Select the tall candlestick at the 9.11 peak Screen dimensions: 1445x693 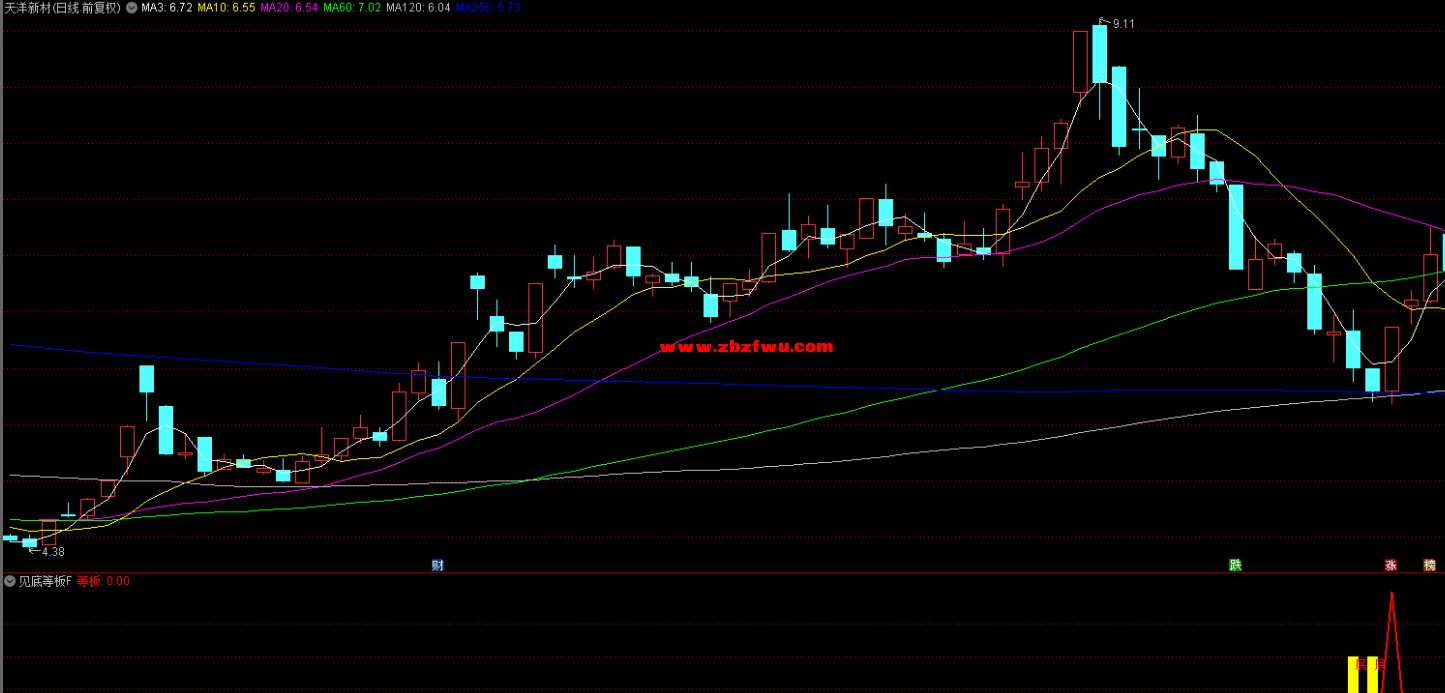tap(1099, 55)
